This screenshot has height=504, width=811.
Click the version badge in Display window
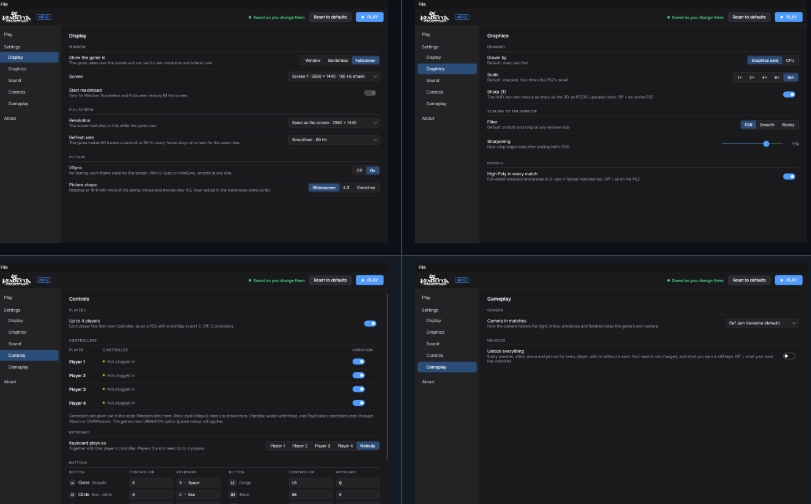[44, 17]
